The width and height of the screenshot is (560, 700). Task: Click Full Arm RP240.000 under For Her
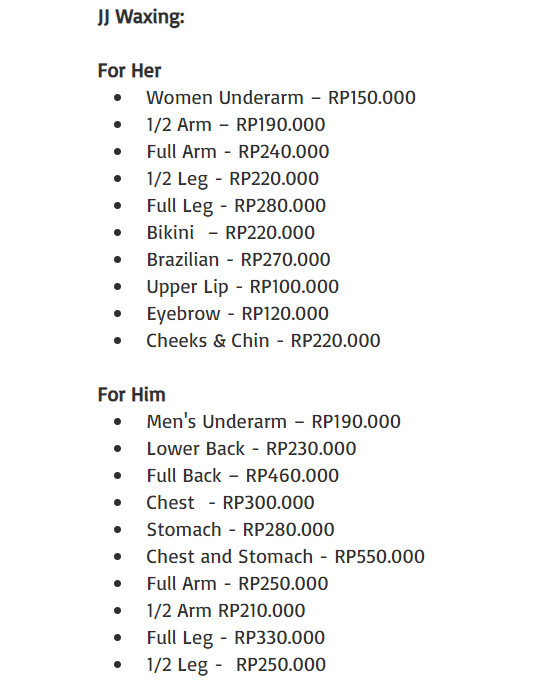238,152
